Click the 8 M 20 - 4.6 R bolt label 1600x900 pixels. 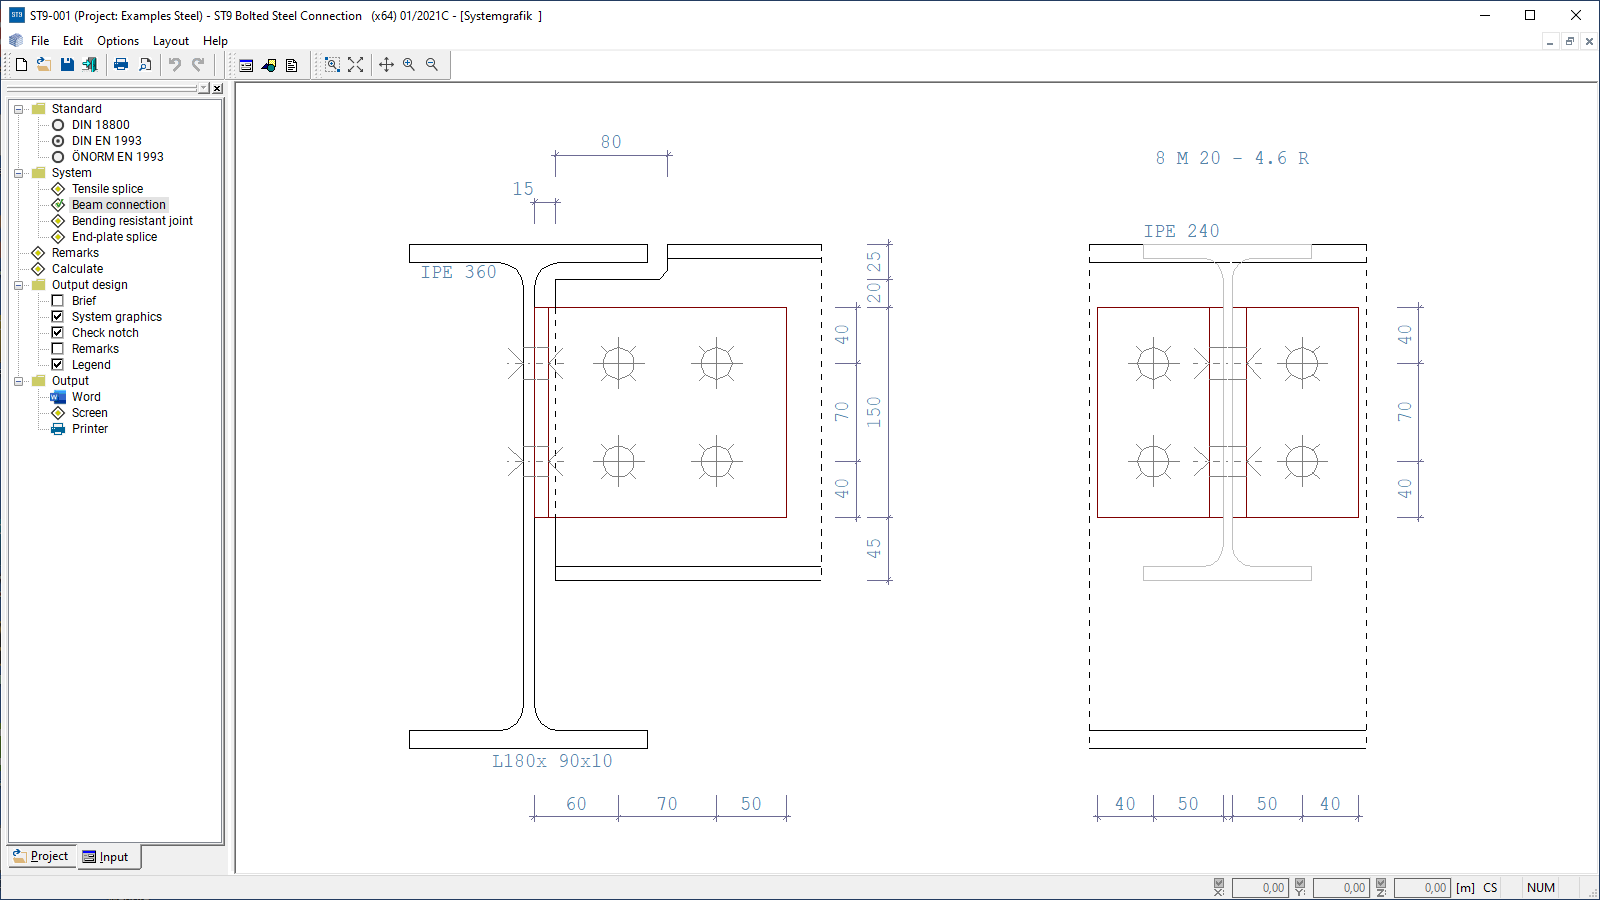[1232, 158]
